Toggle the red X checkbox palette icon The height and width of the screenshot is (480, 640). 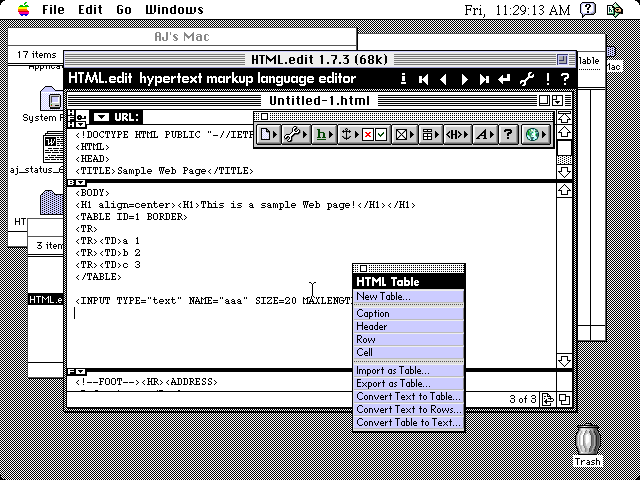(367, 133)
